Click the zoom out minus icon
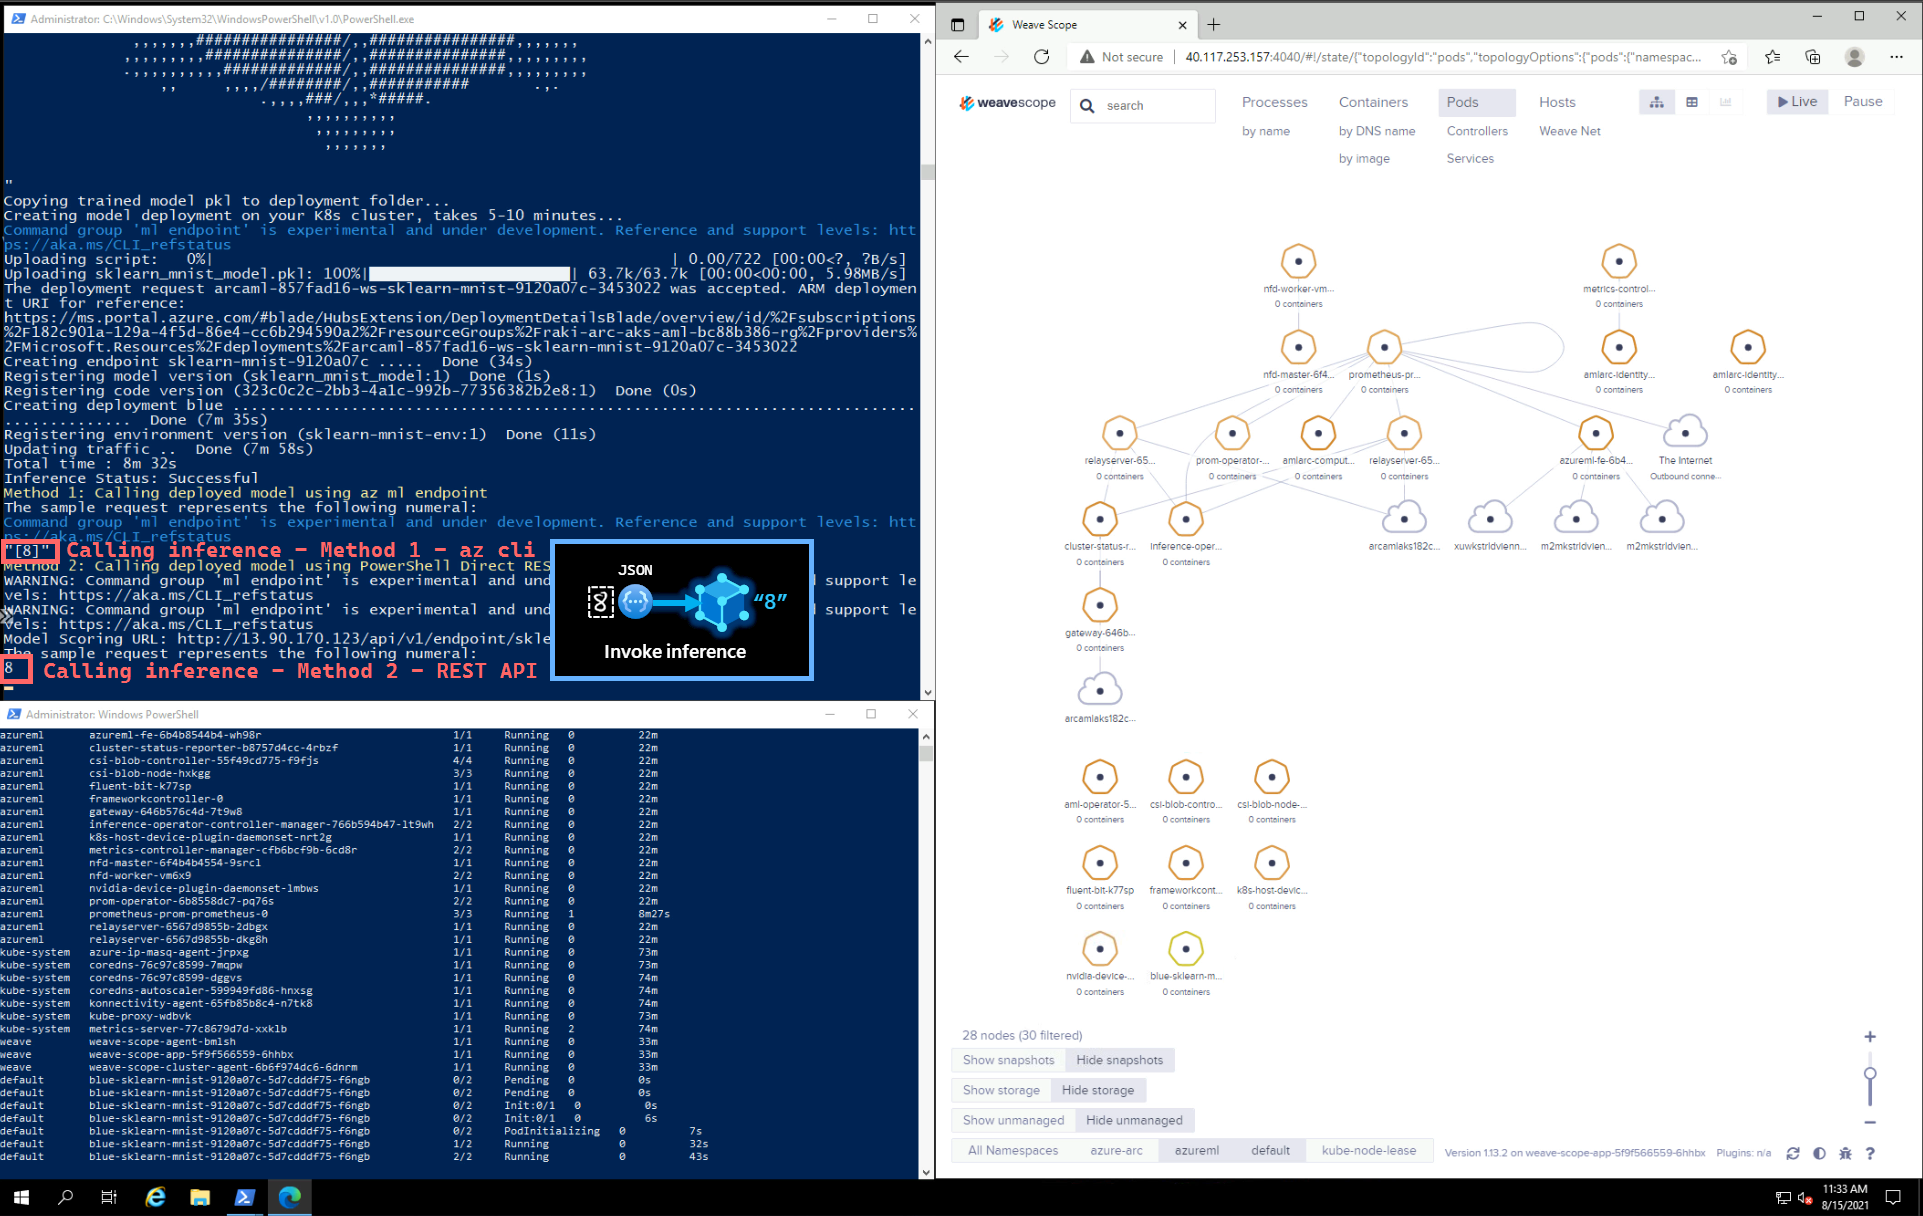The image size is (1923, 1216). click(x=1870, y=1123)
